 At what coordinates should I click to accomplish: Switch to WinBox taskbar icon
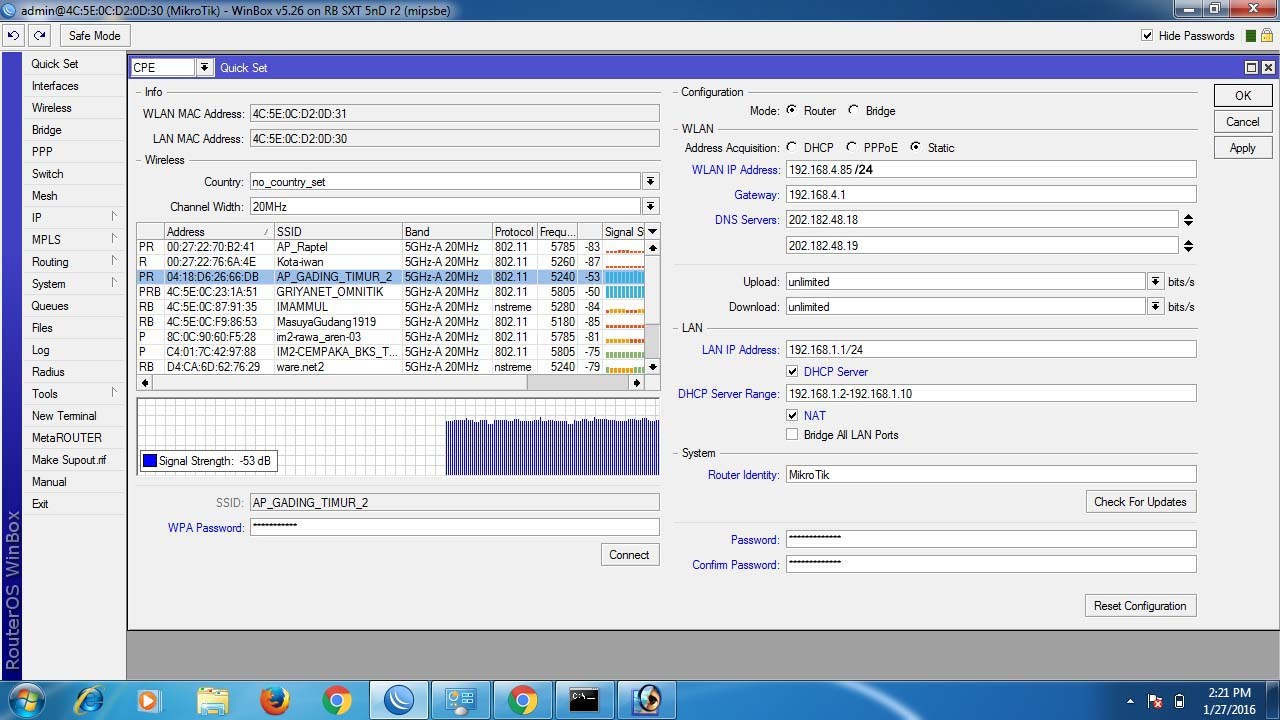click(399, 700)
